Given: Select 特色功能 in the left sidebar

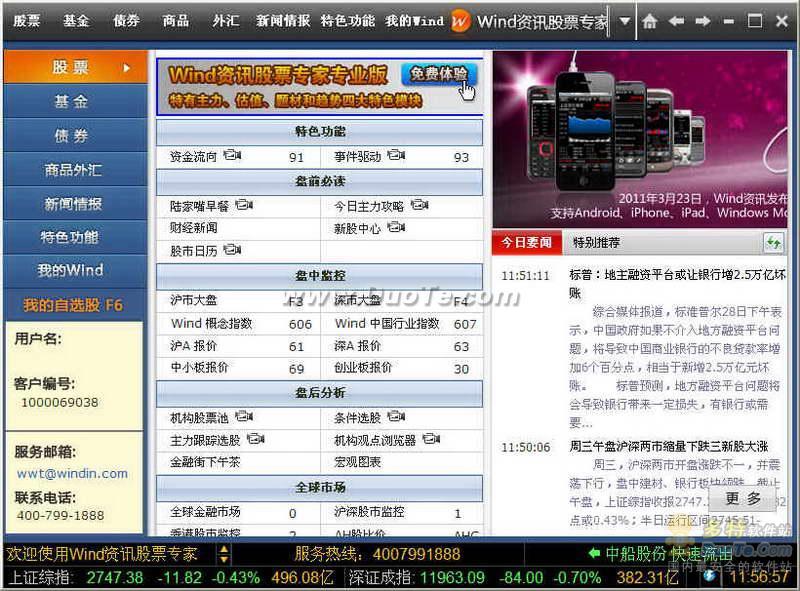Looking at the screenshot, I should point(76,237).
